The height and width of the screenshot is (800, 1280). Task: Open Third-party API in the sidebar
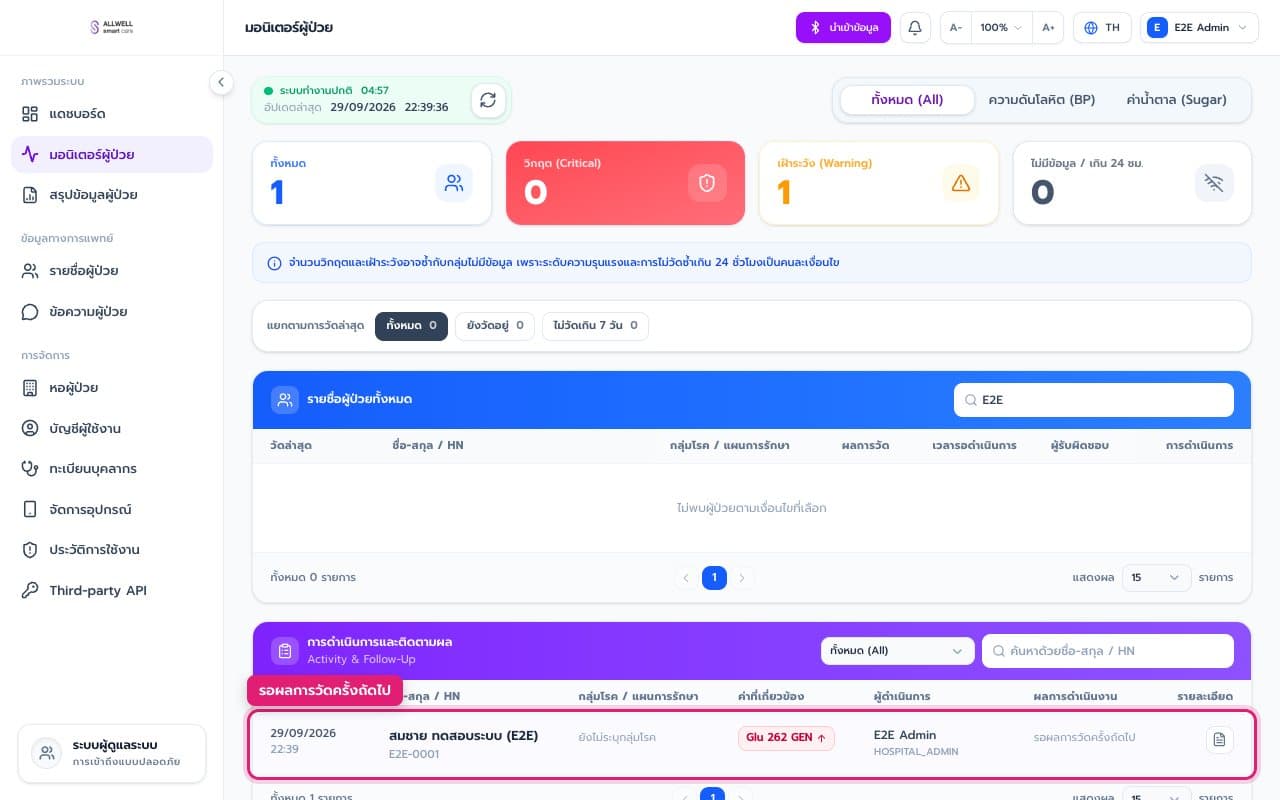tap(112, 590)
